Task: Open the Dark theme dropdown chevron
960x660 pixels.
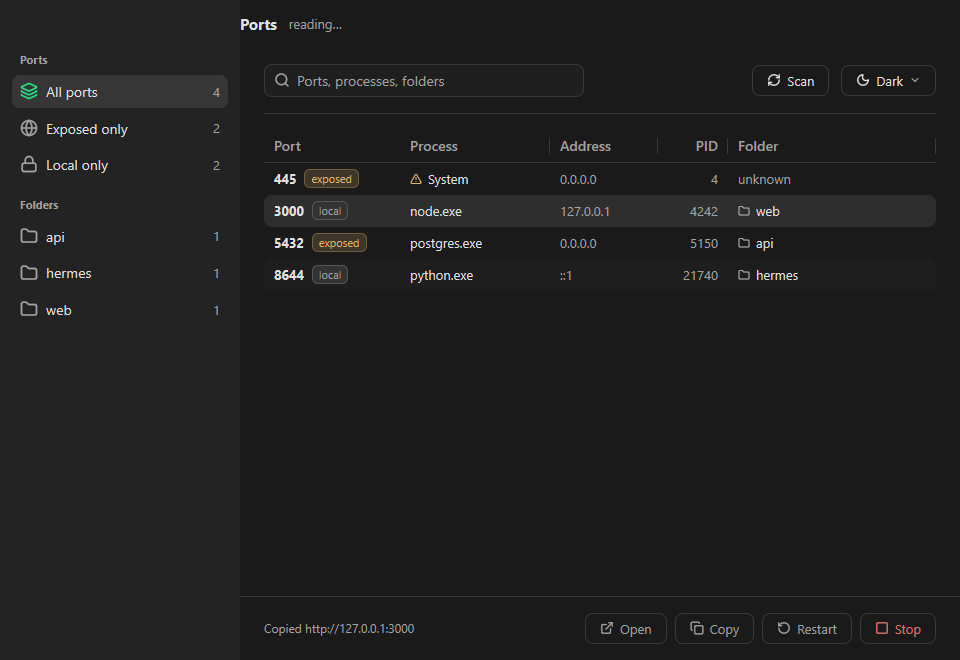Action: coord(915,80)
